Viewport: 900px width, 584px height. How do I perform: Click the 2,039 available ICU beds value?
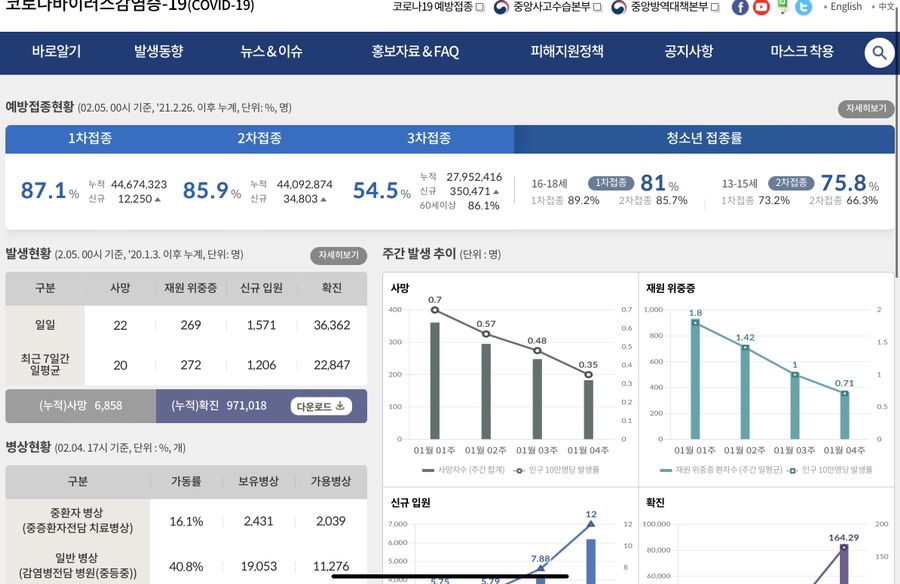coord(331,521)
